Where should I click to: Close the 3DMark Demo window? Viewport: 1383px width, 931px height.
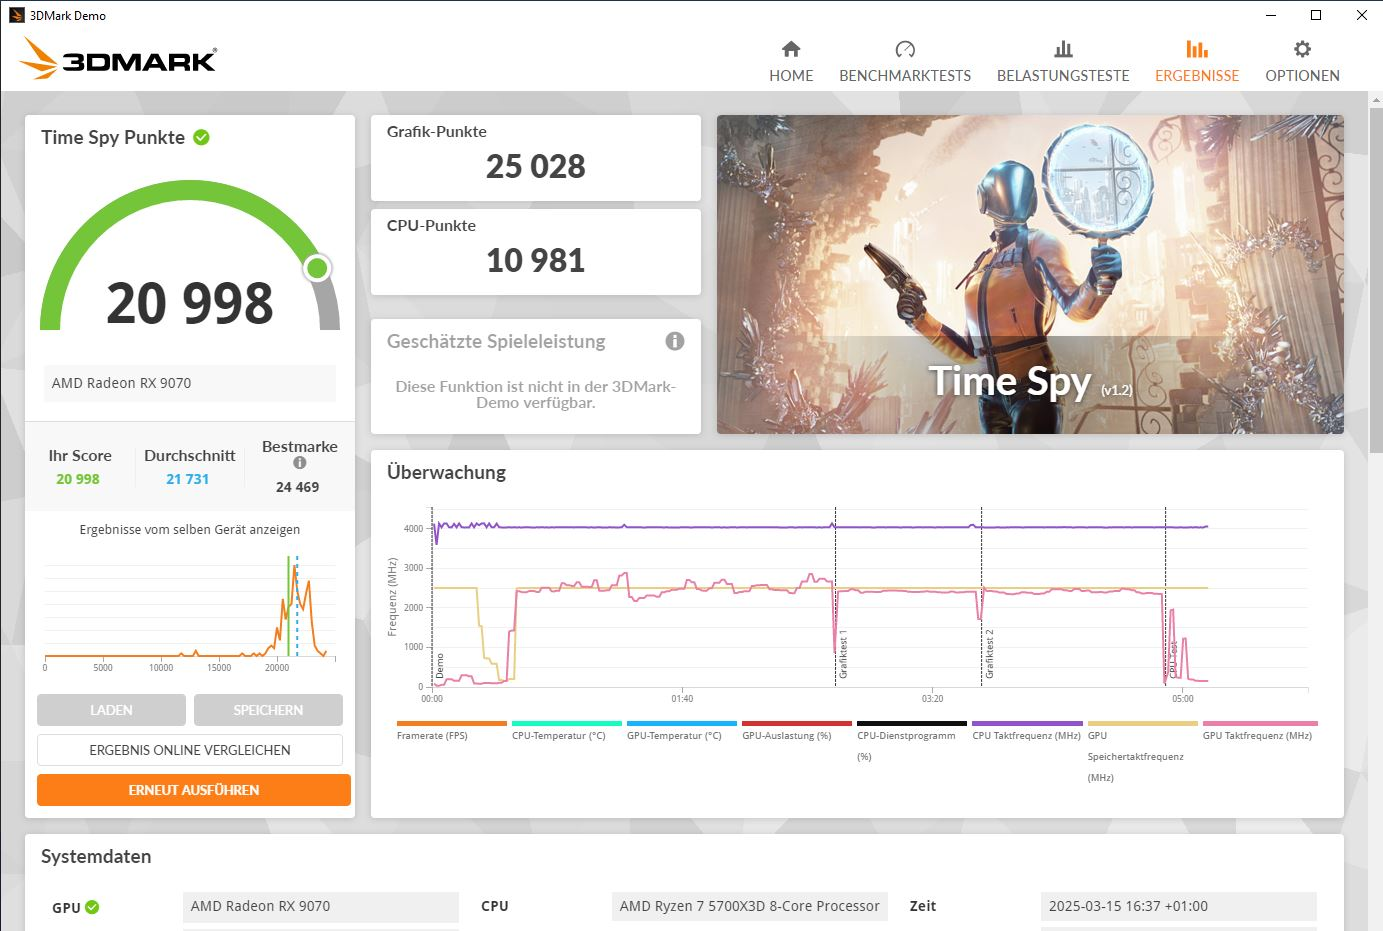point(1361,15)
